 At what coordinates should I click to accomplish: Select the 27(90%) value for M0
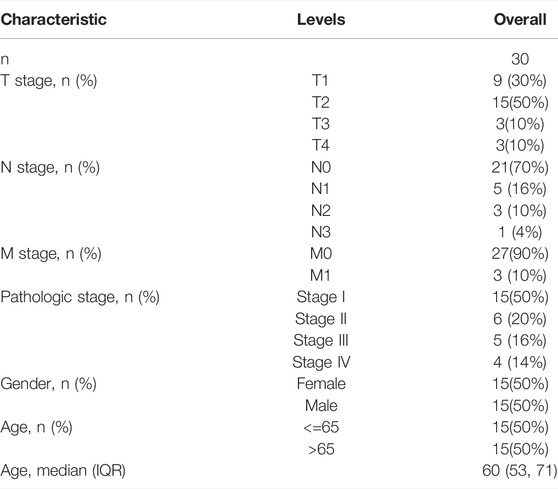520,254
